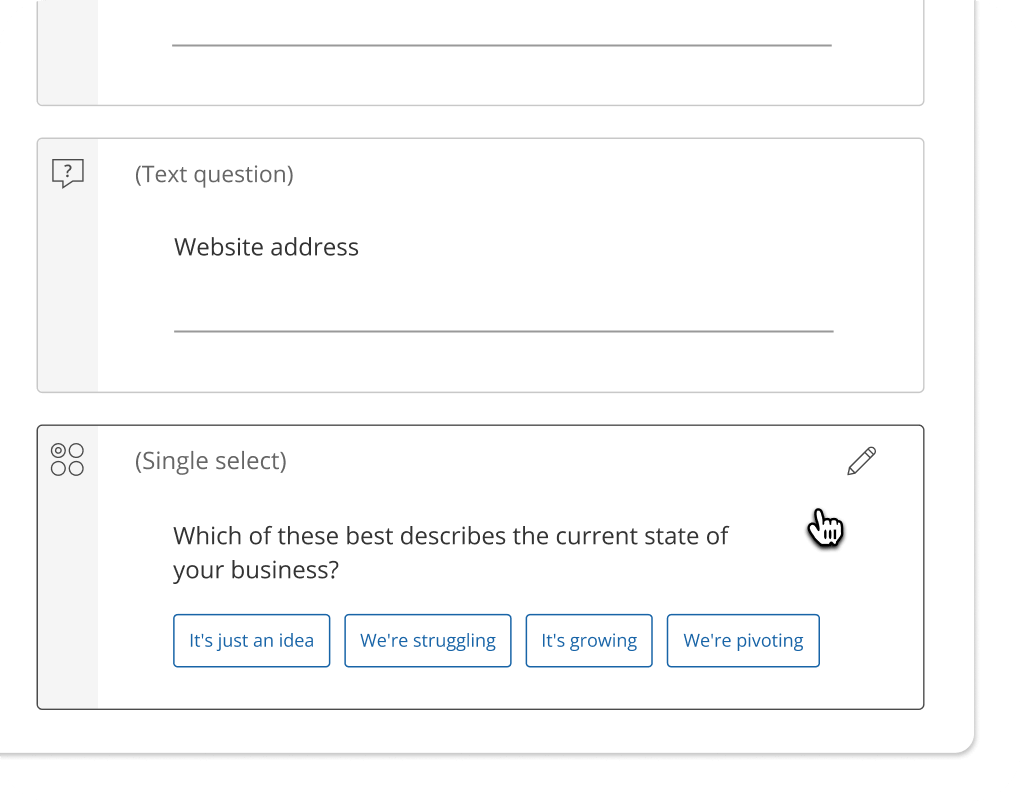Click the topmost text answer line
Screen dimensions: 1020x801
pyautogui.click(x=503, y=44)
